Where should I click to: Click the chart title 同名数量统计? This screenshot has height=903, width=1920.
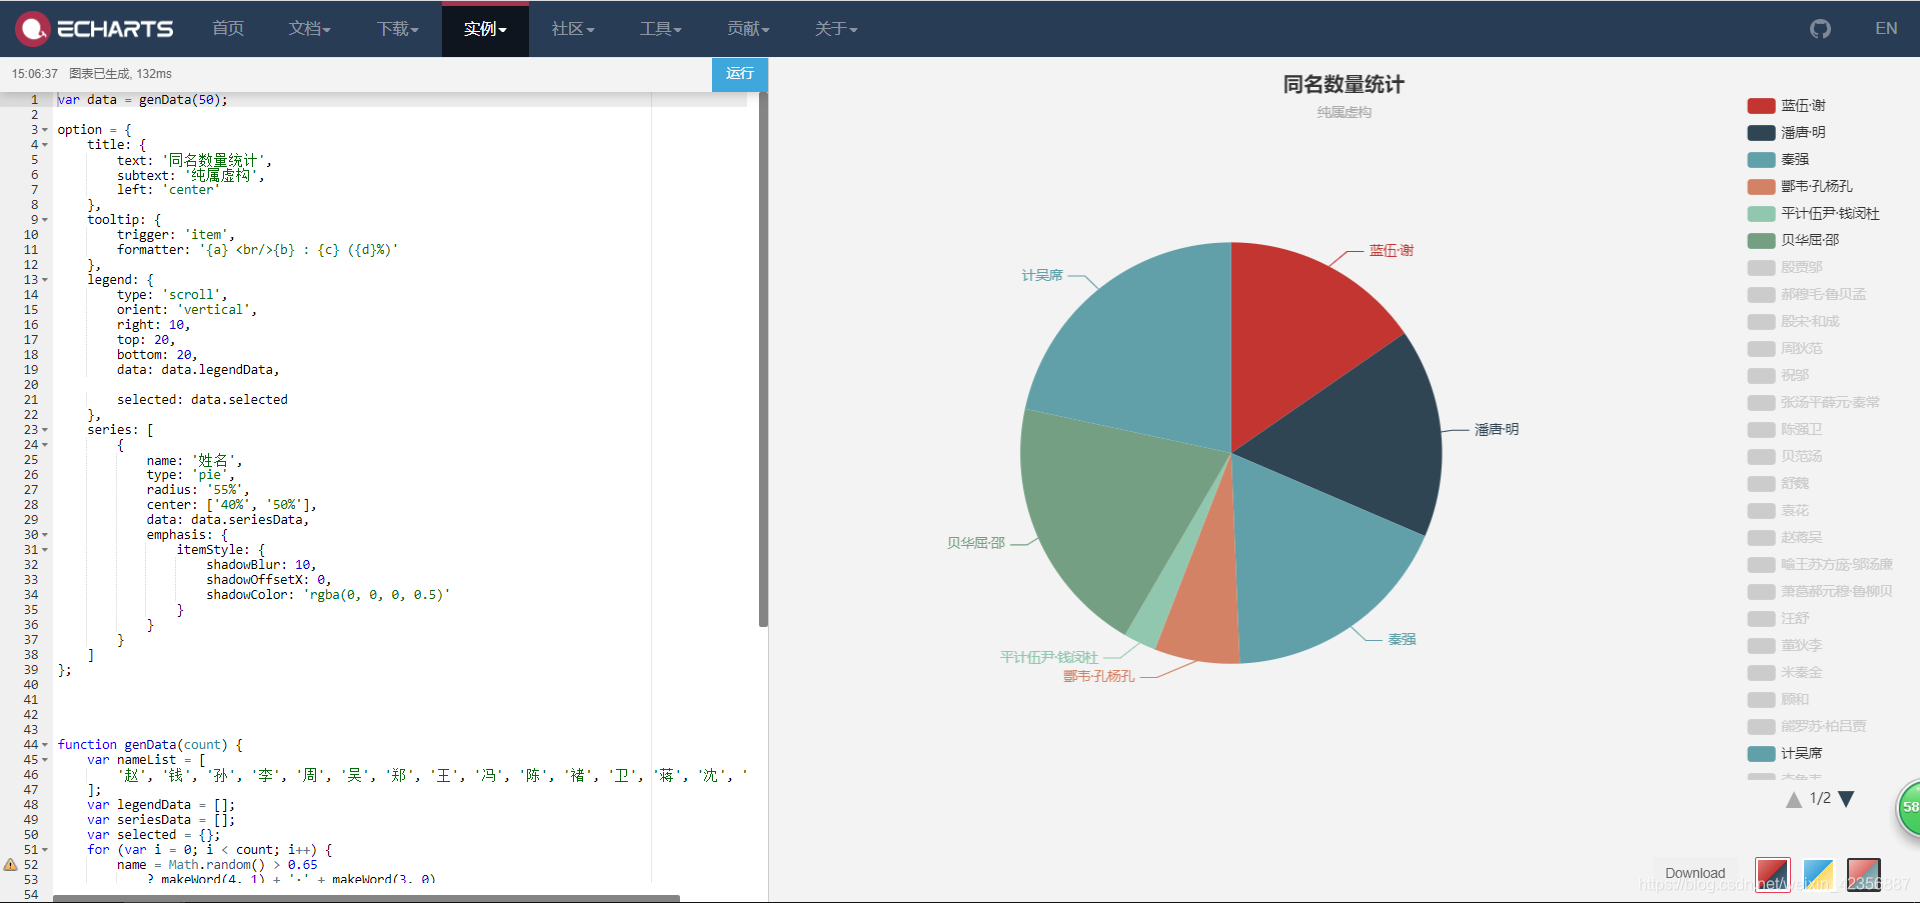[1343, 85]
